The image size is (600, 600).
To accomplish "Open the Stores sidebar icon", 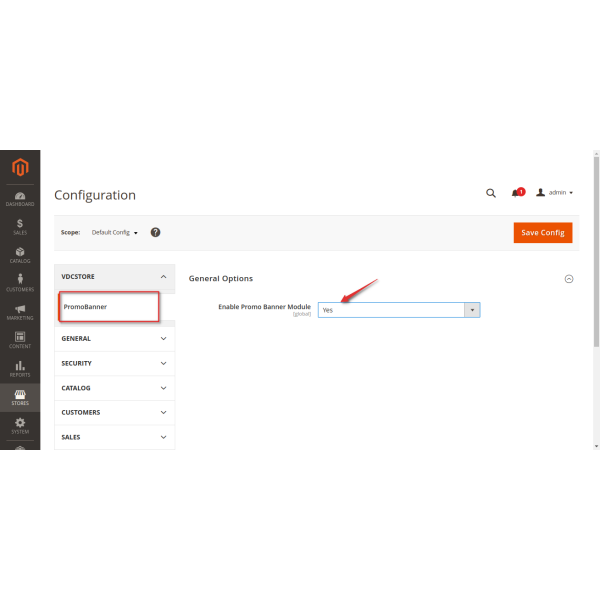I will click(x=20, y=397).
